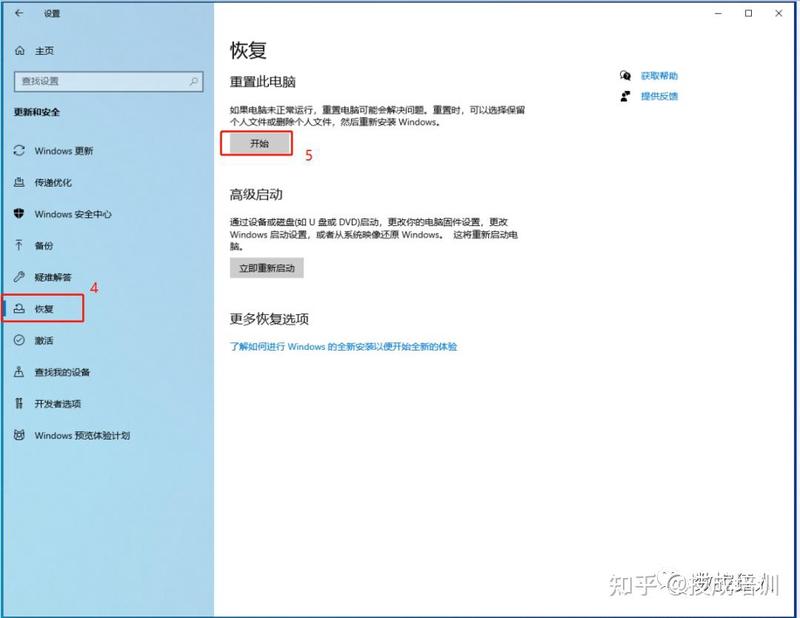This screenshot has height=618, width=800.
Task: Go to 传递优化 settings
Action: (x=53, y=182)
